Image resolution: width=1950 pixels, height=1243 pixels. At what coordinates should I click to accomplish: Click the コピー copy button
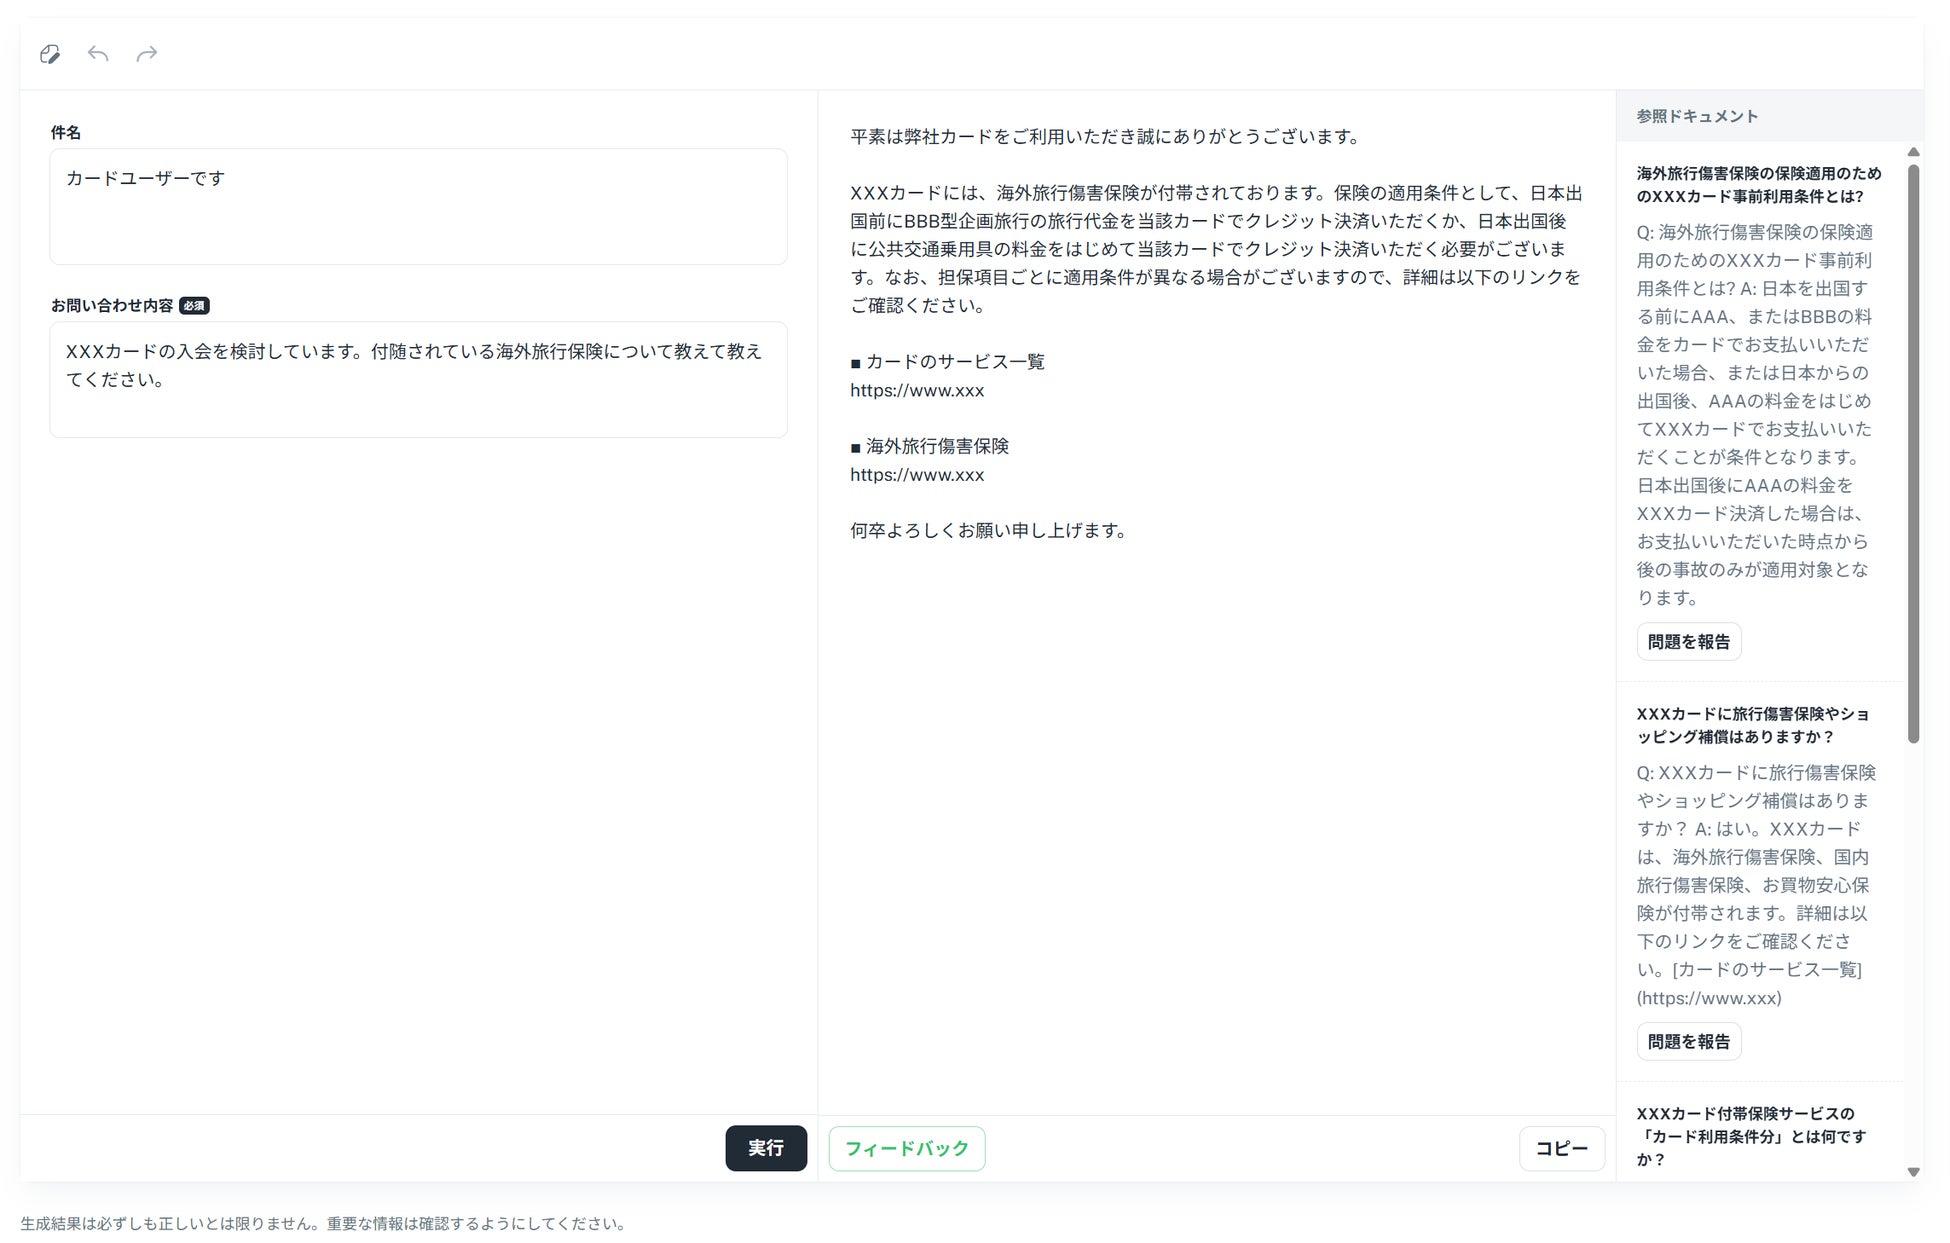point(1561,1148)
